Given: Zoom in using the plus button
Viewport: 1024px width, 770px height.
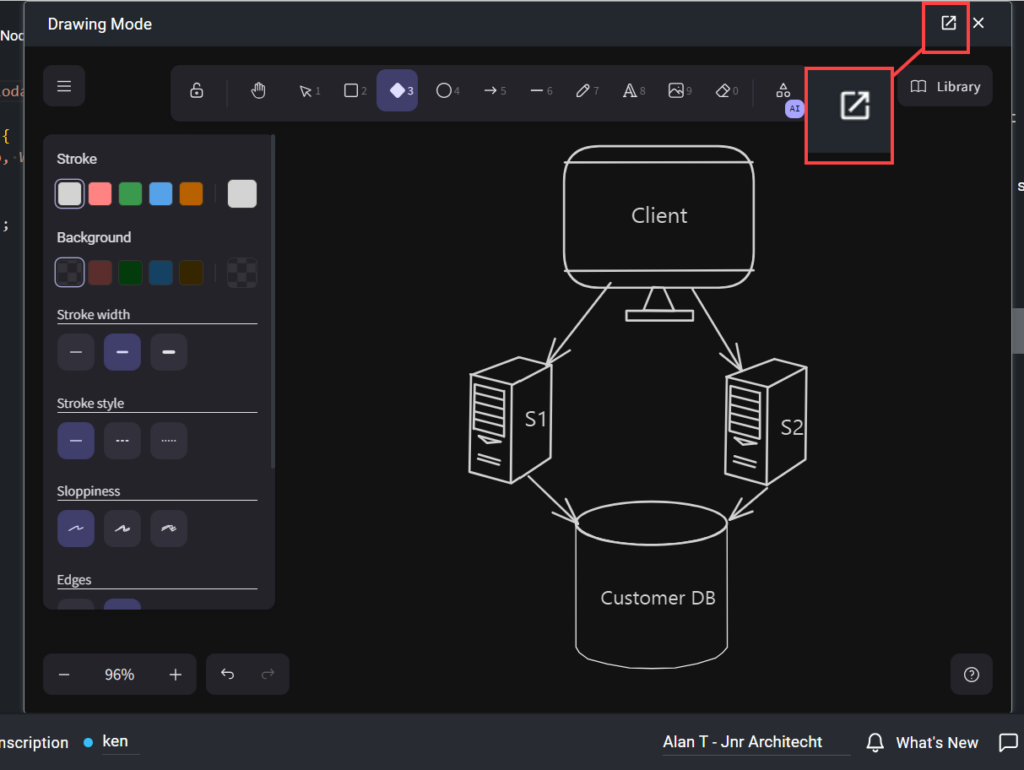Looking at the screenshot, I should (175, 674).
